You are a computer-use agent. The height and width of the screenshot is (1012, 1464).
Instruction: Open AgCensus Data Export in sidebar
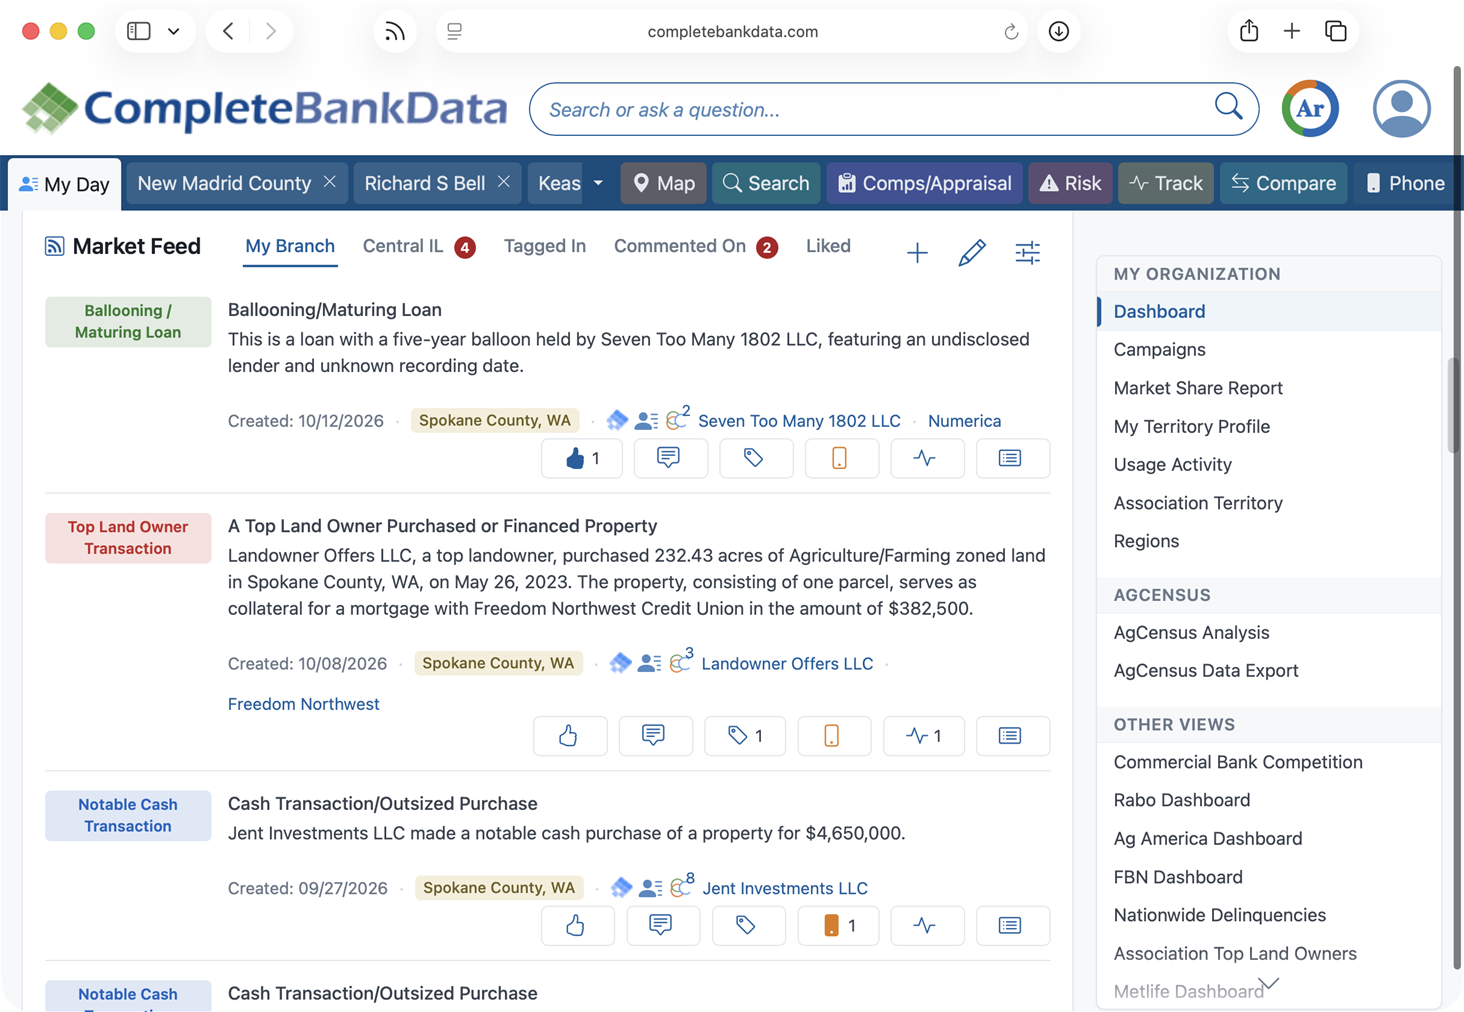tap(1206, 671)
